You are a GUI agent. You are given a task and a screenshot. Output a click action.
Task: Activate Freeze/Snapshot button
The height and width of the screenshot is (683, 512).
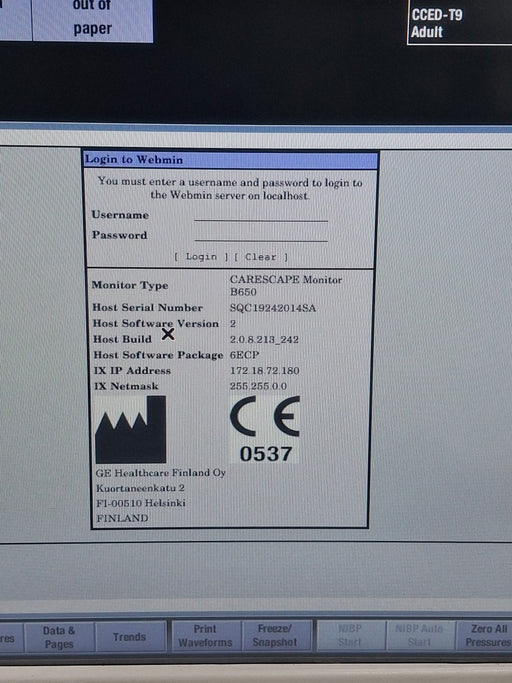(x=275, y=635)
